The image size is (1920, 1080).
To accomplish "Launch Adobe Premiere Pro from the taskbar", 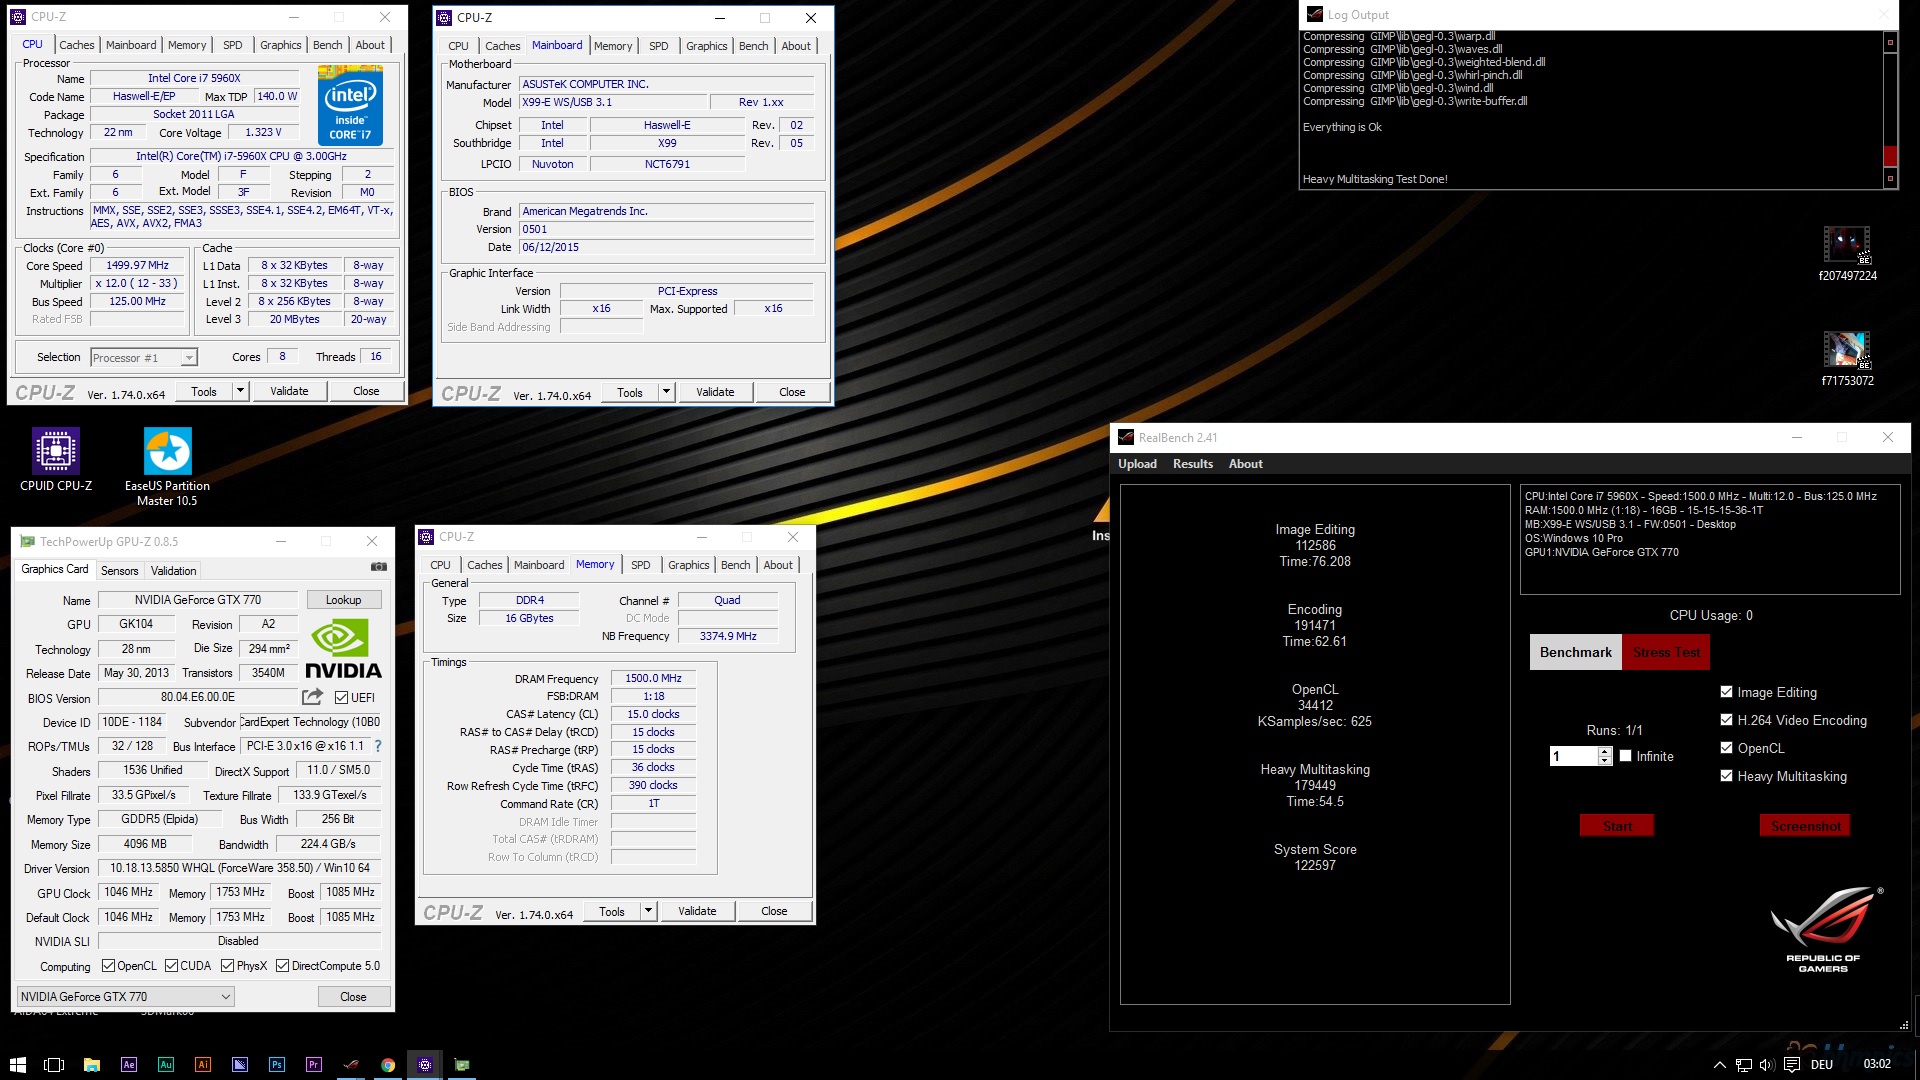I will click(314, 1064).
